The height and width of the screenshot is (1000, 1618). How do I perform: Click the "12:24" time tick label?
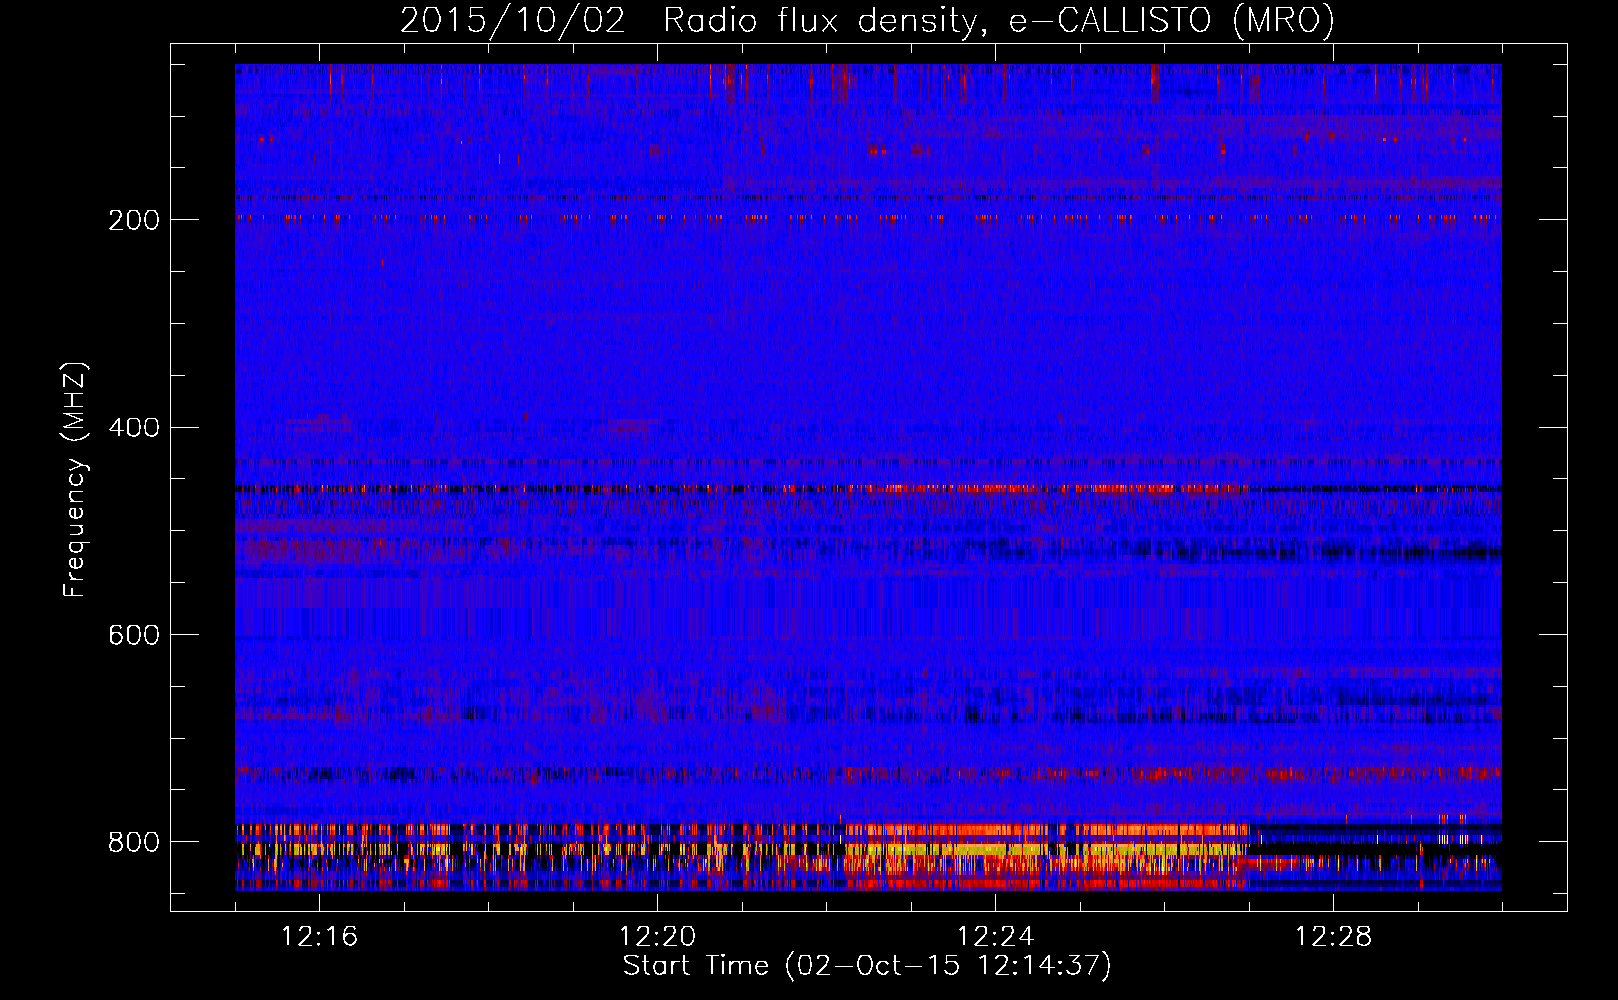[x=996, y=937]
